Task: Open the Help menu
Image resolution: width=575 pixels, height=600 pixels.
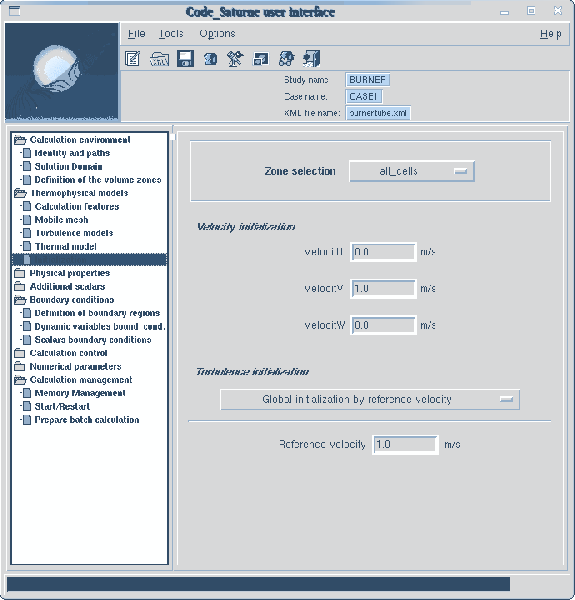Action: coord(551,34)
